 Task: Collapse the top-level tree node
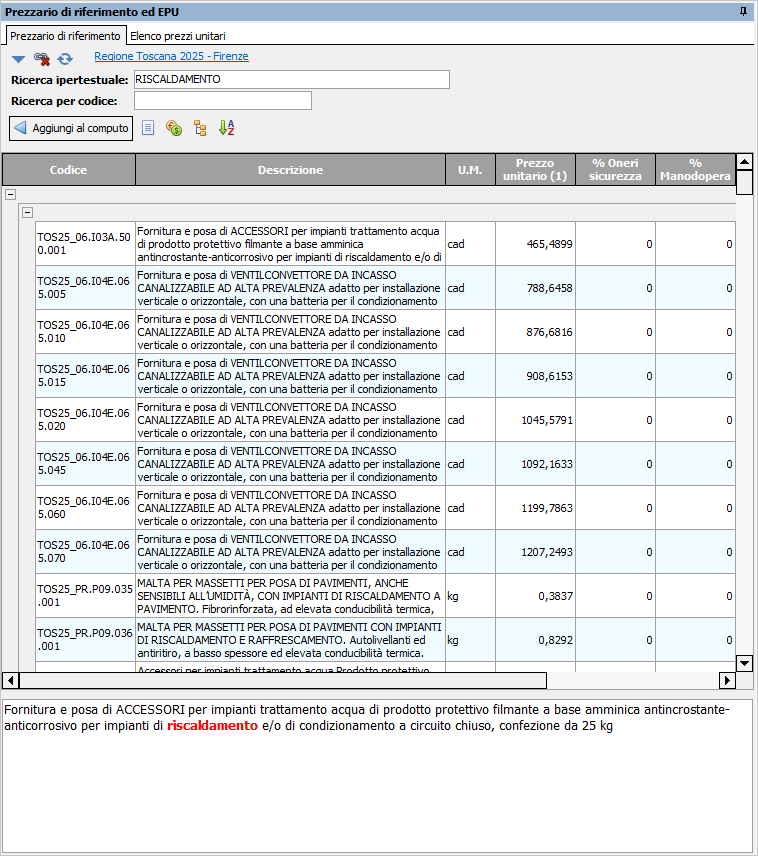pyautogui.click(x=11, y=196)
